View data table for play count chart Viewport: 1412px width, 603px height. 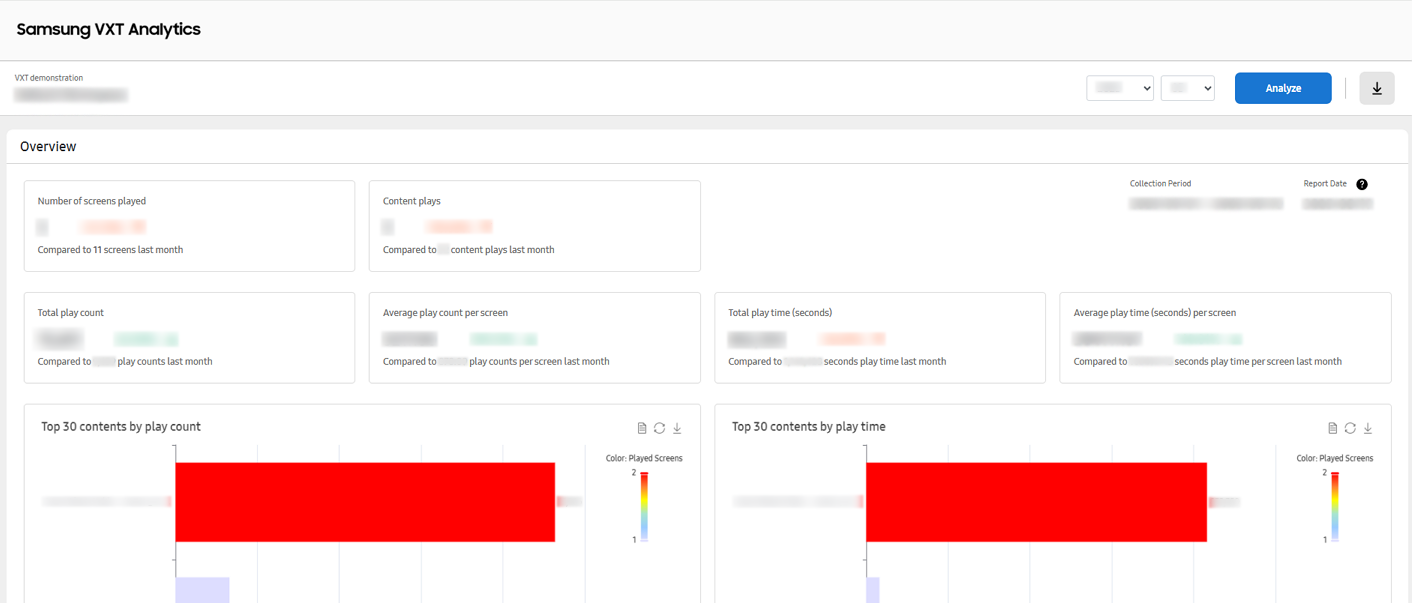tap(642, 428)
